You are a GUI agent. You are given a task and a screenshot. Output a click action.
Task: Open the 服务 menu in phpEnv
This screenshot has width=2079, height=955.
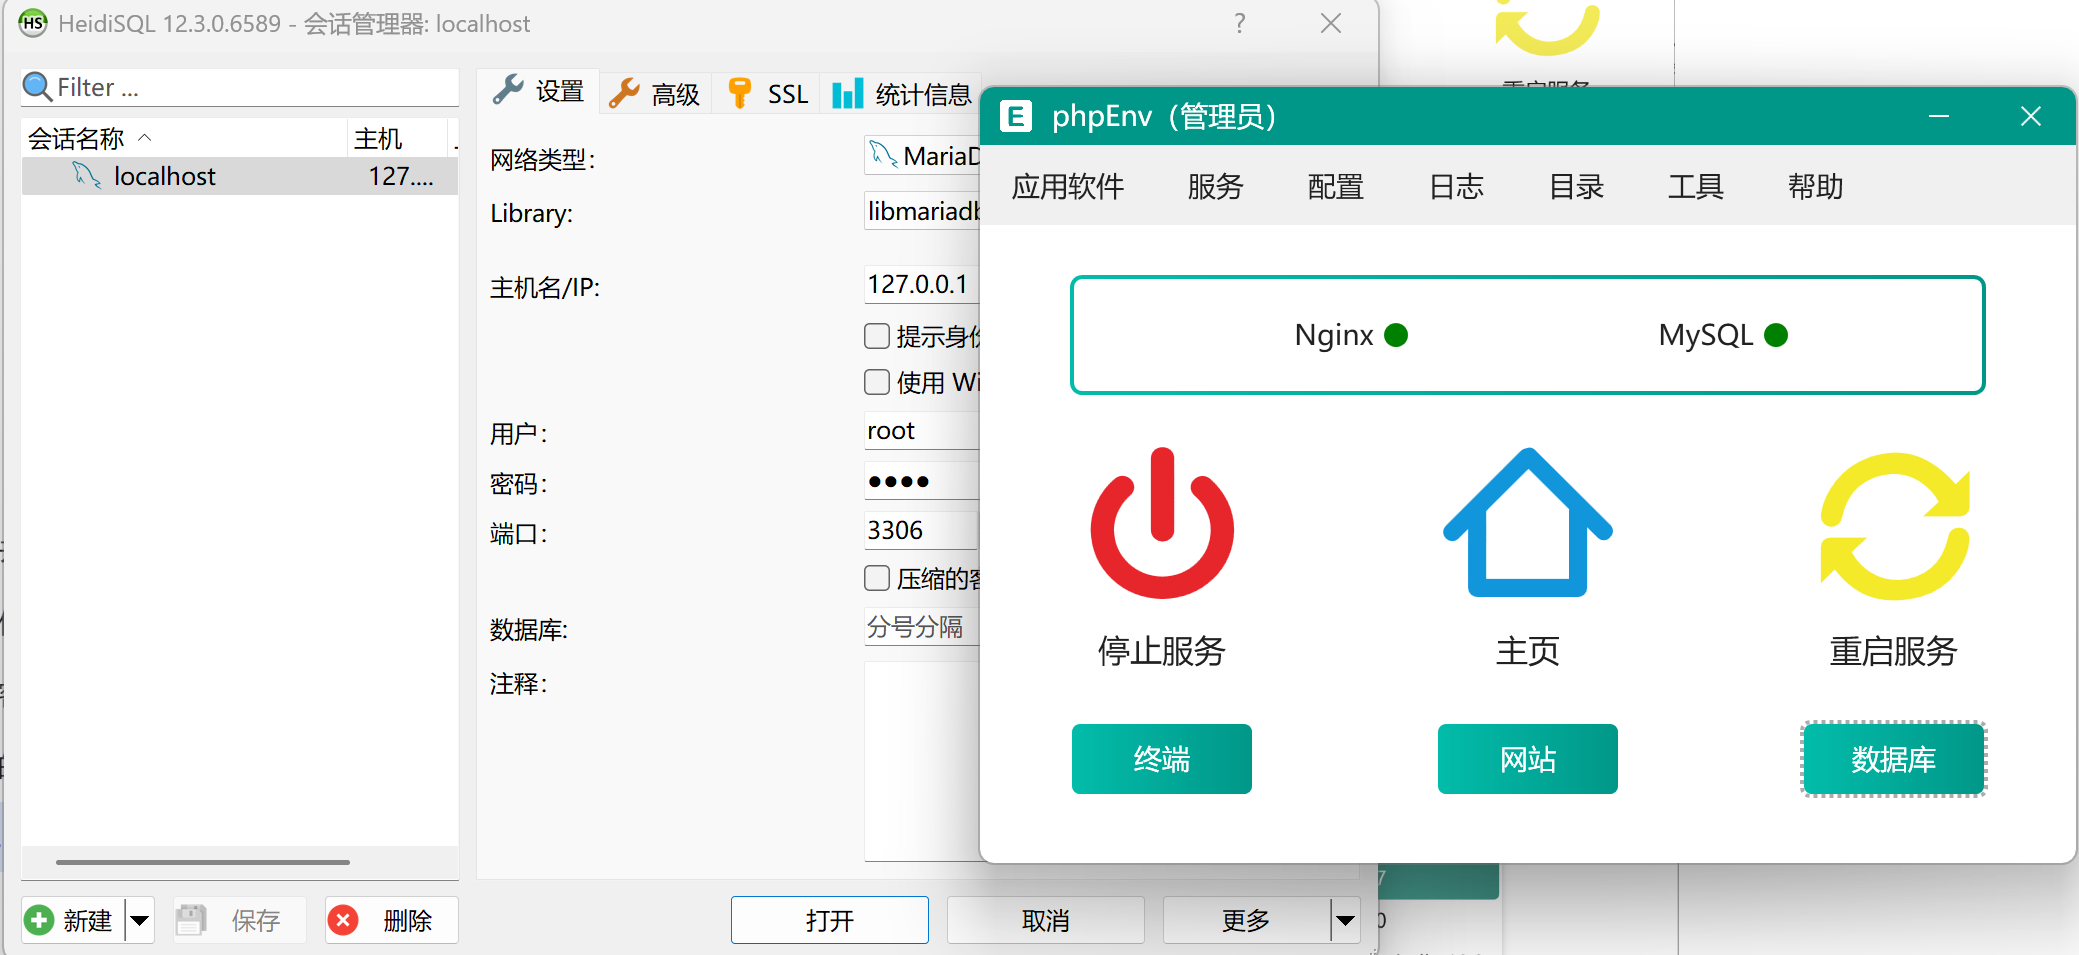point(1215,186)
